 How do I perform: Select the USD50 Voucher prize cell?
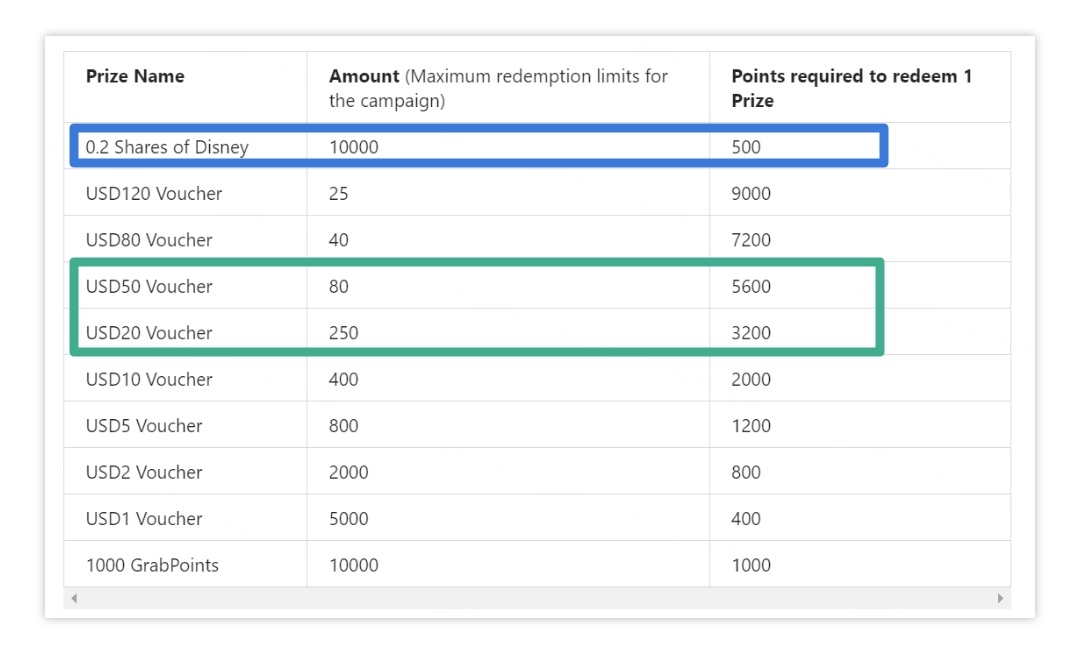click(x=149, y=286)
